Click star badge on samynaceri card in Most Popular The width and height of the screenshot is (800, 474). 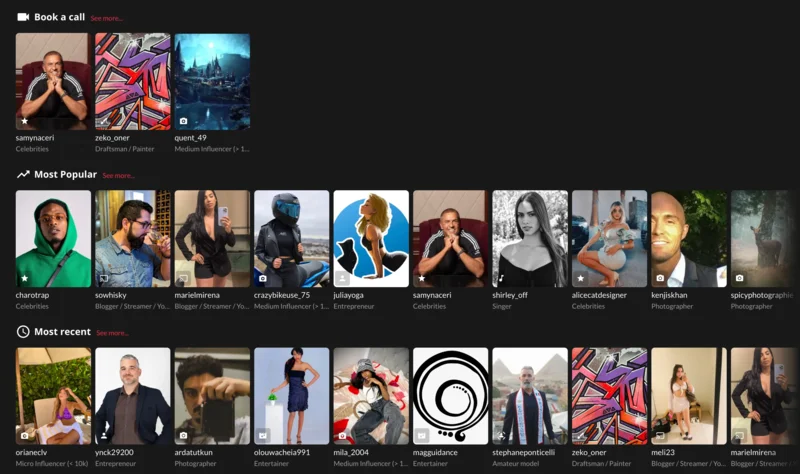[422, 278]
